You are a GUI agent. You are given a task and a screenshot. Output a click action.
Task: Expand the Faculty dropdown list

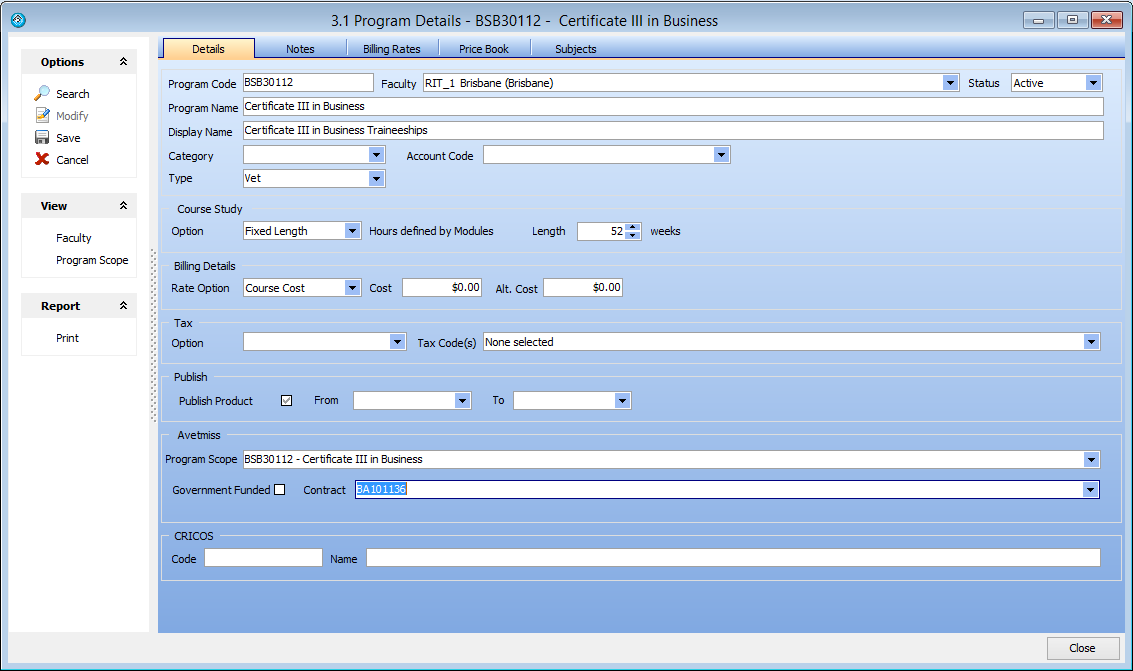(950, 83)
